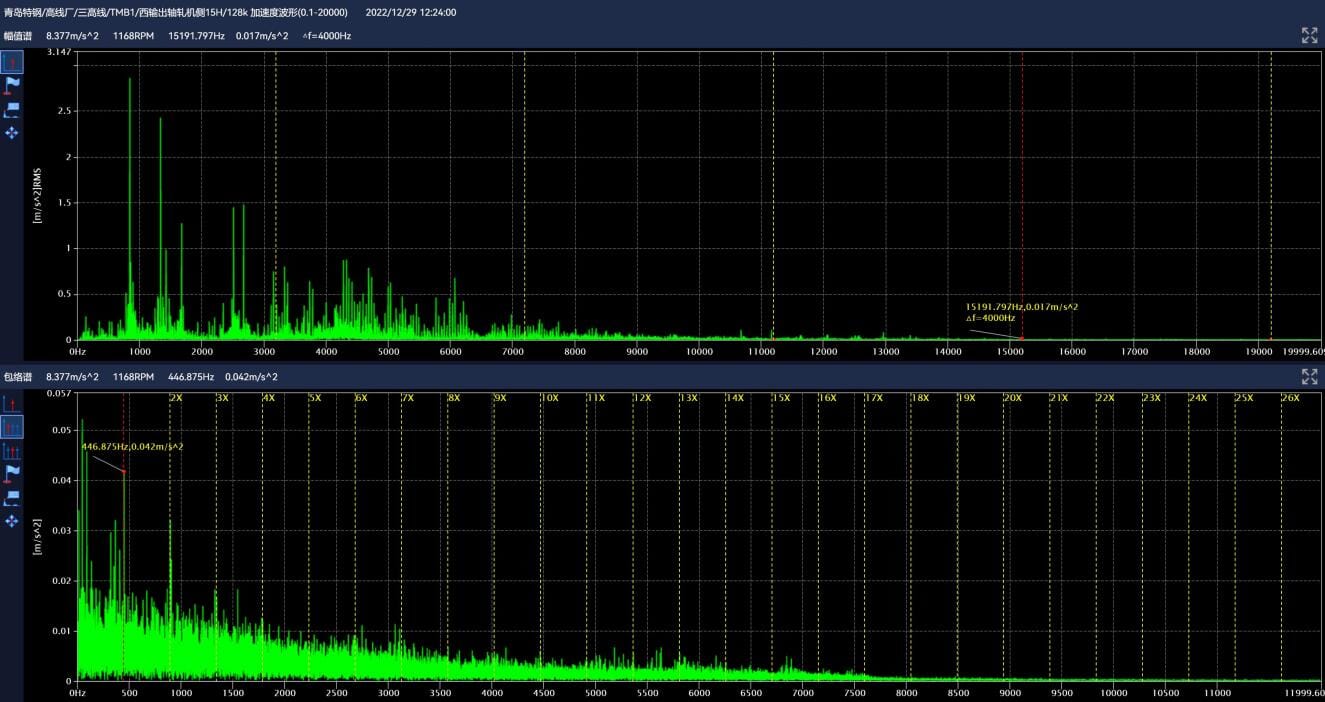Screen dimensions: 1325x702
Task: Activate pan/move tool for 幅值谱 chart
Action: click(12, 132)
